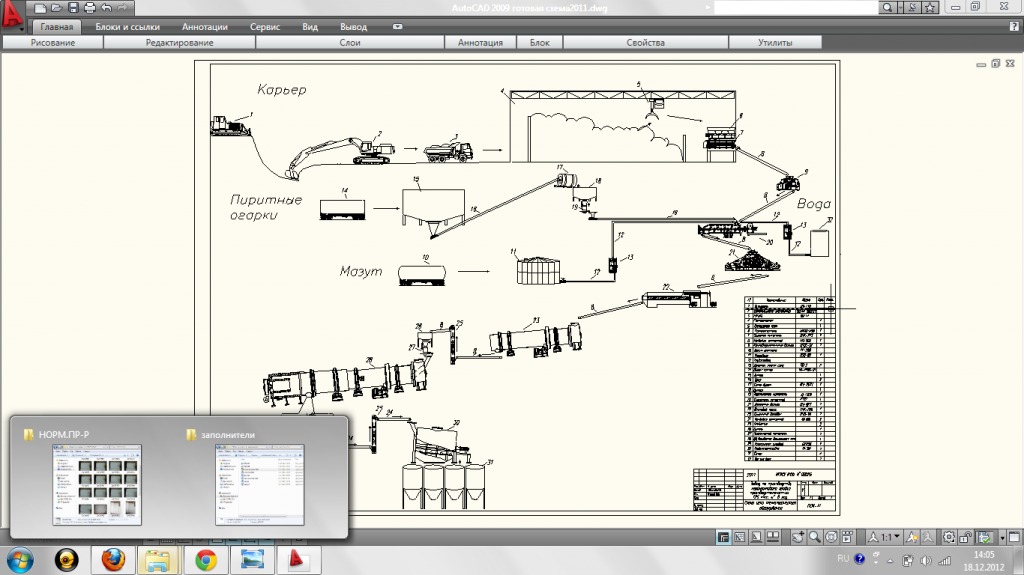The width and height of the screenshot is (1024, 575).
Task: Open the Communication Center satellite icon
Action: (913, 7)
